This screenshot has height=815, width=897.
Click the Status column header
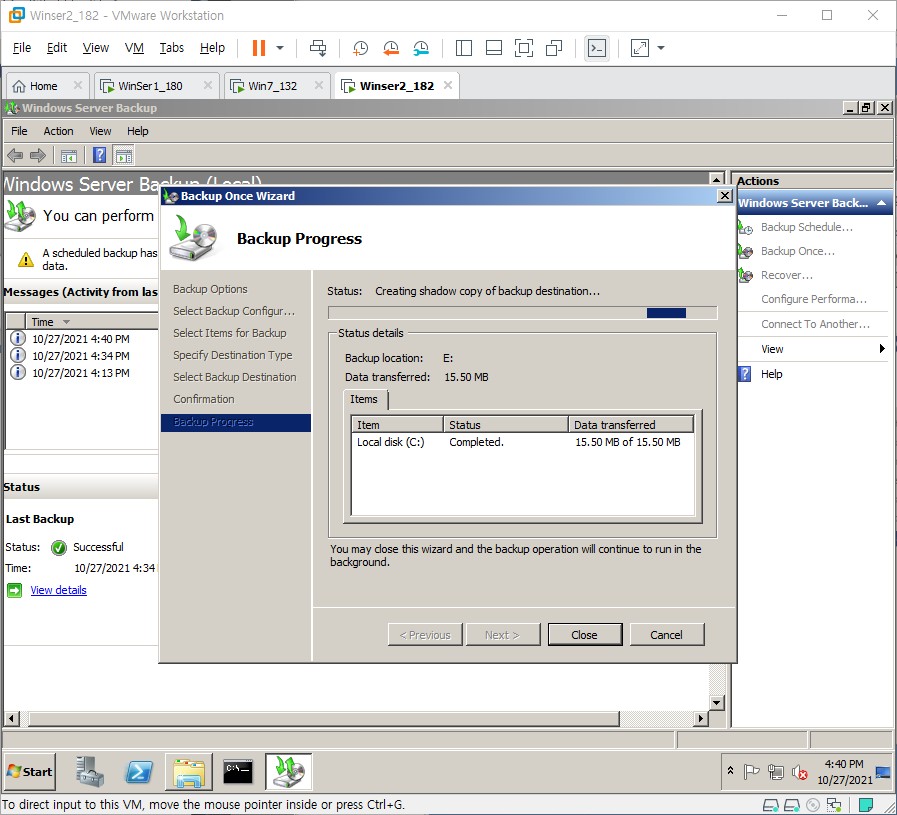(x=505, y=424)
